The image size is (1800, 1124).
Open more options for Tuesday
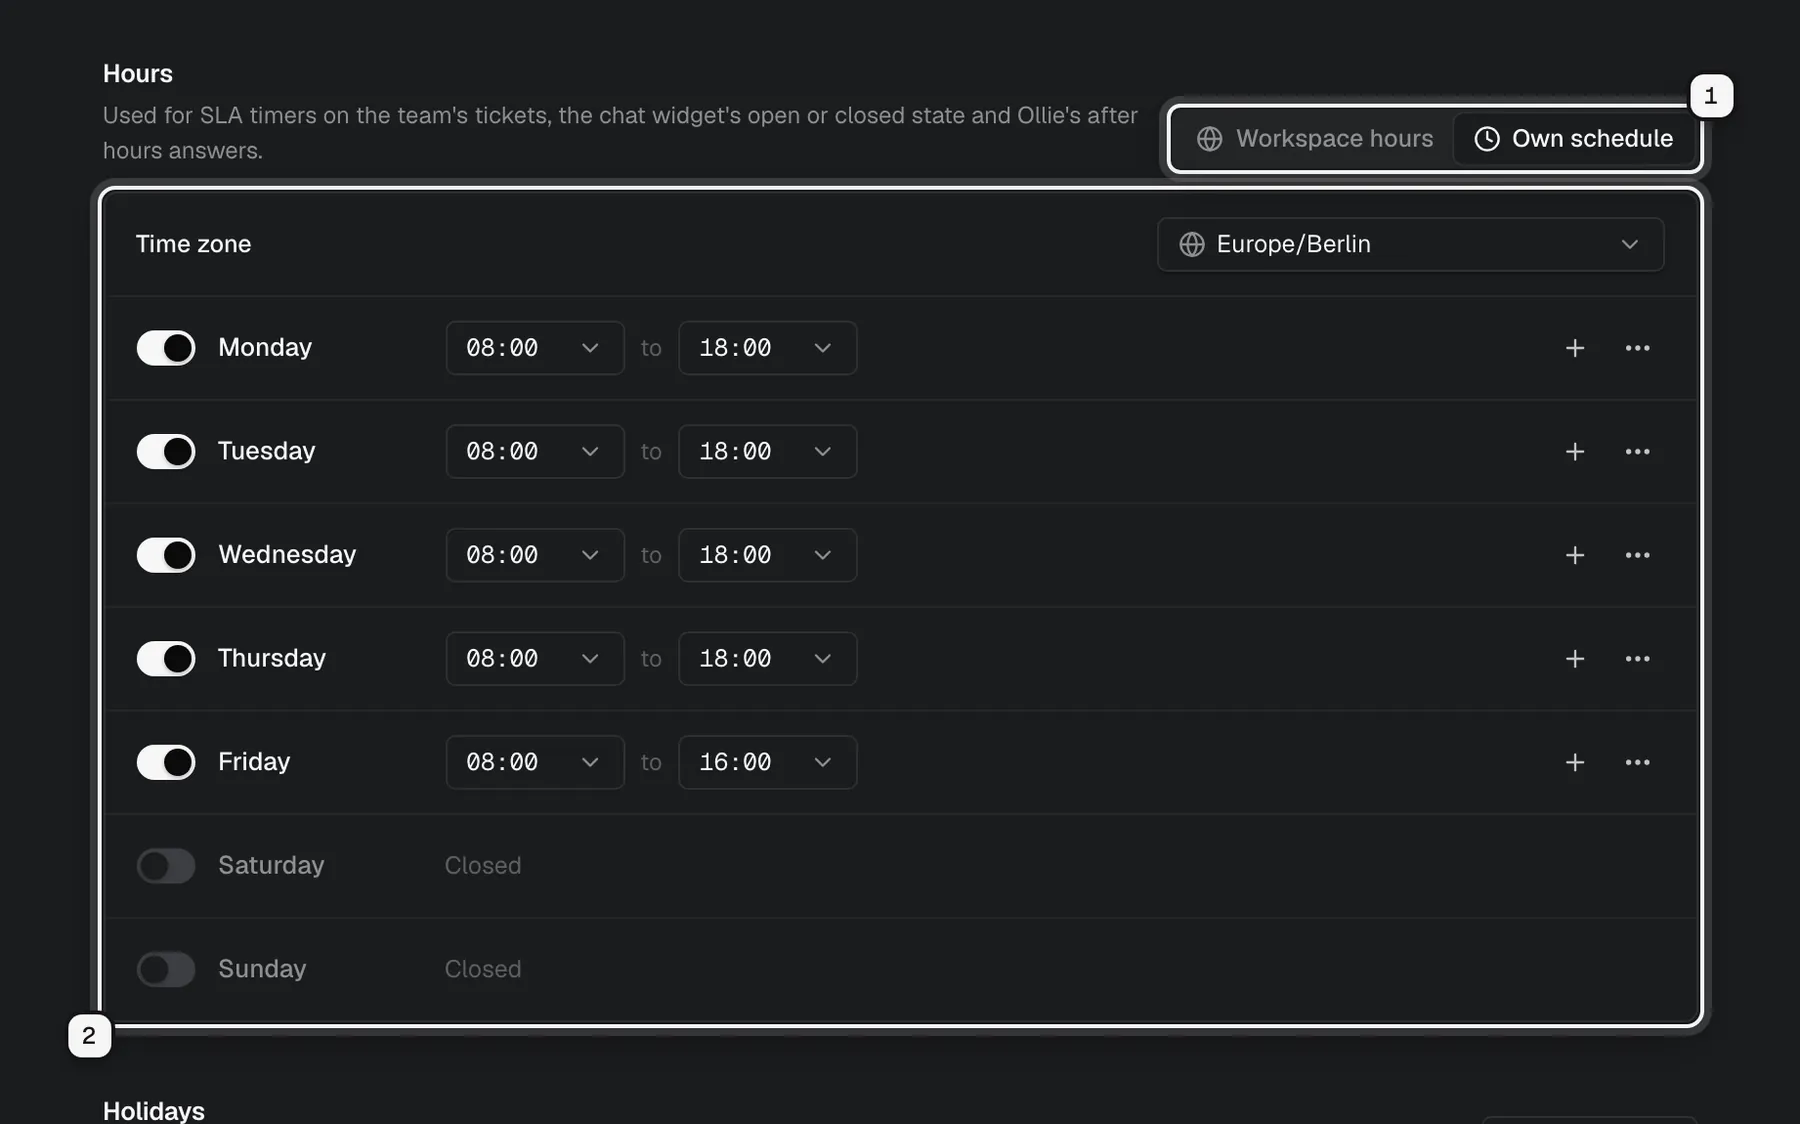point(1638,452)
